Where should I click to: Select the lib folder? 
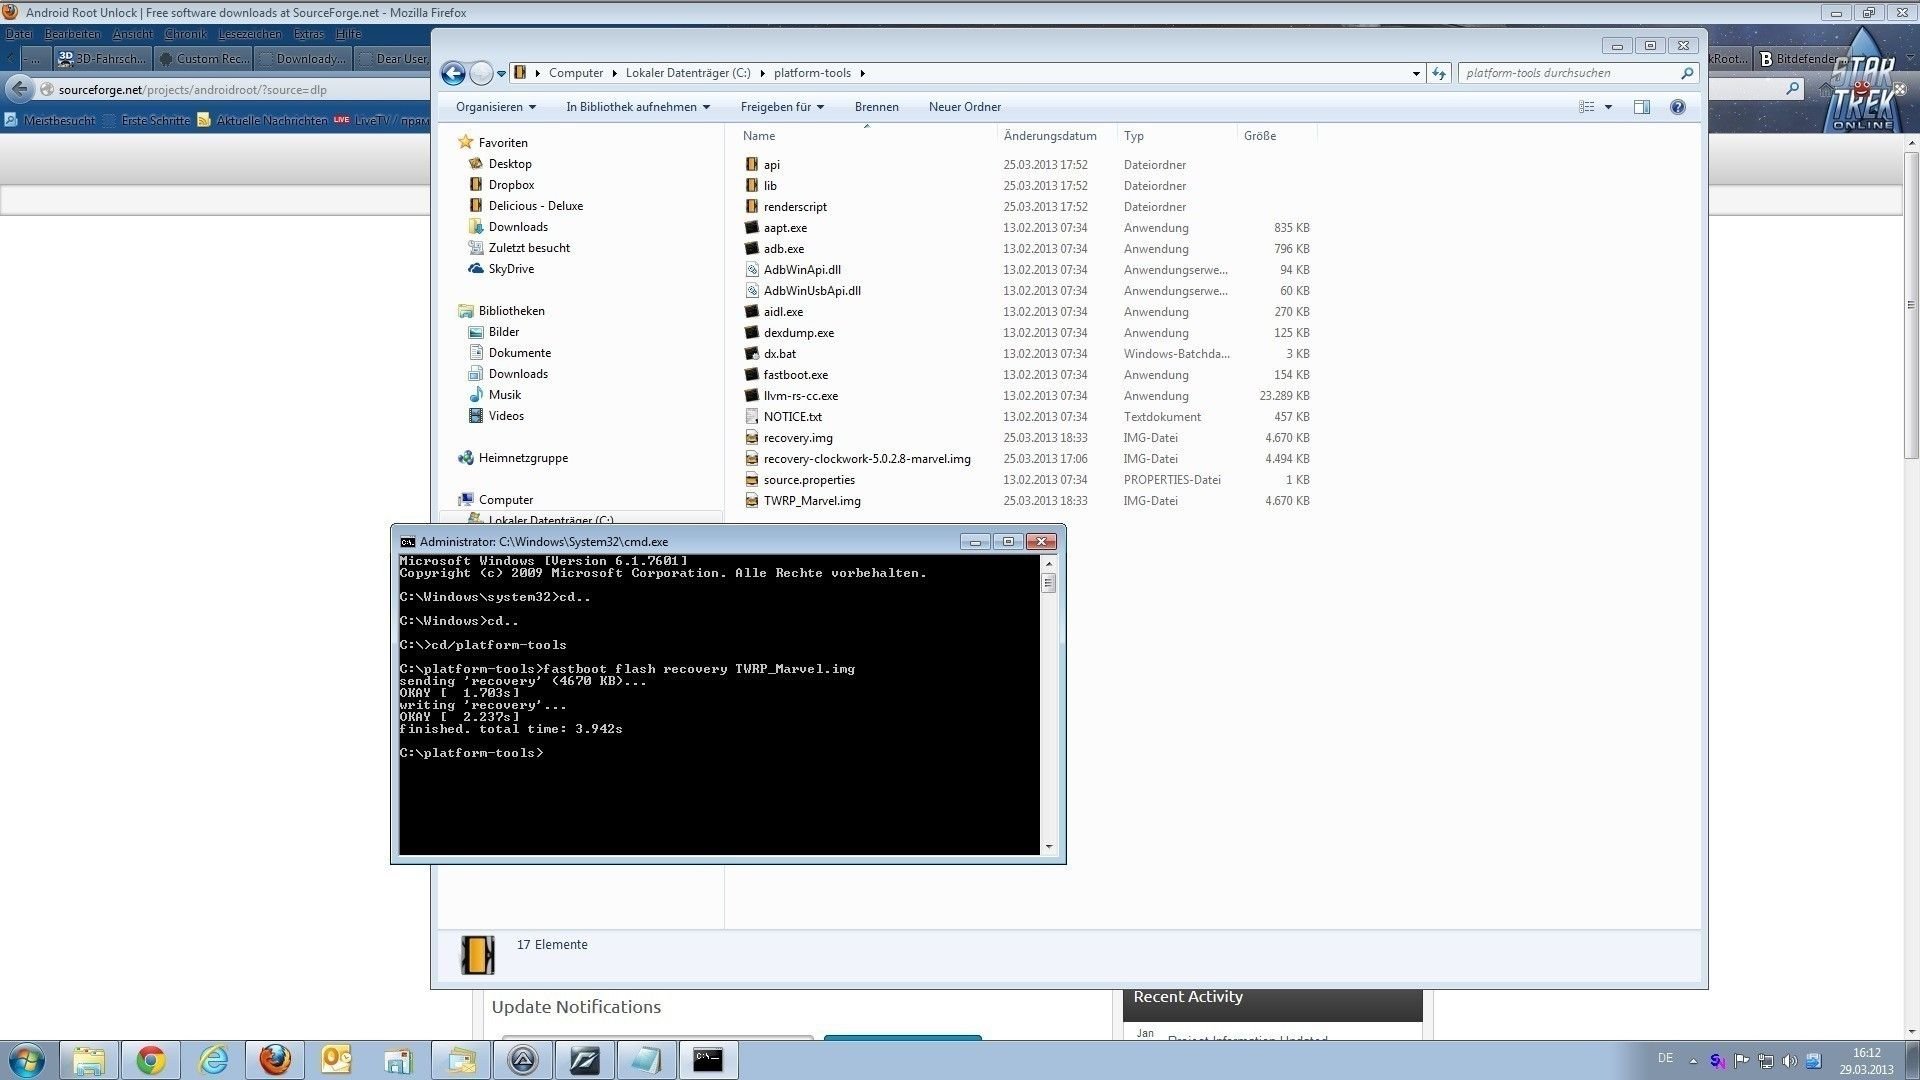(x=770, y=186)
